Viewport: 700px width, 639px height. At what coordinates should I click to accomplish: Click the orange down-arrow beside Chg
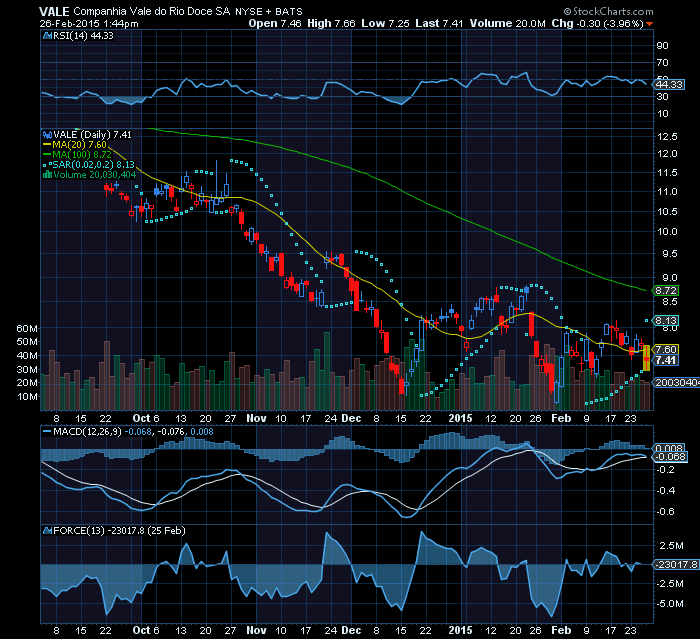tap(650, 24)
